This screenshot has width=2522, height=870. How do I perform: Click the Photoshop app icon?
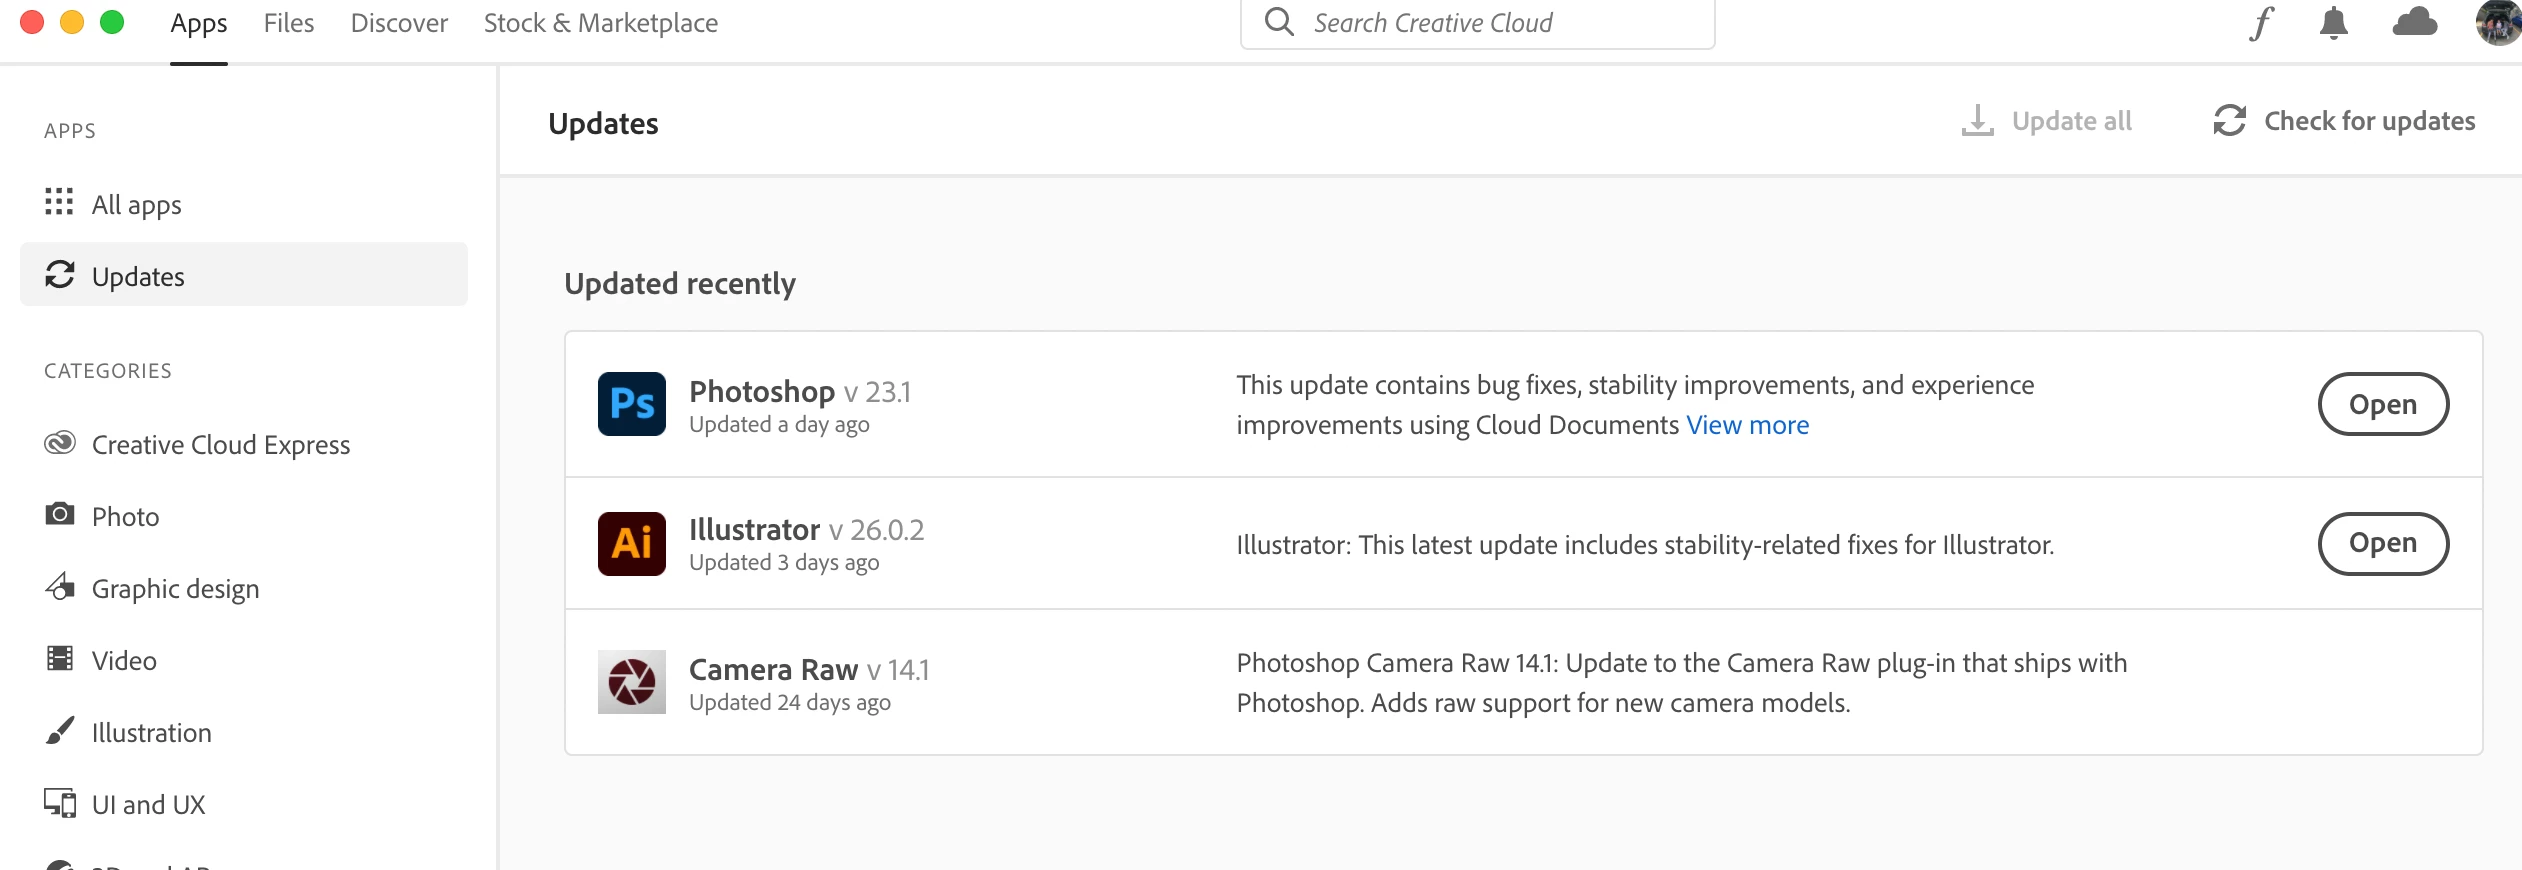[x=632, y=404]
